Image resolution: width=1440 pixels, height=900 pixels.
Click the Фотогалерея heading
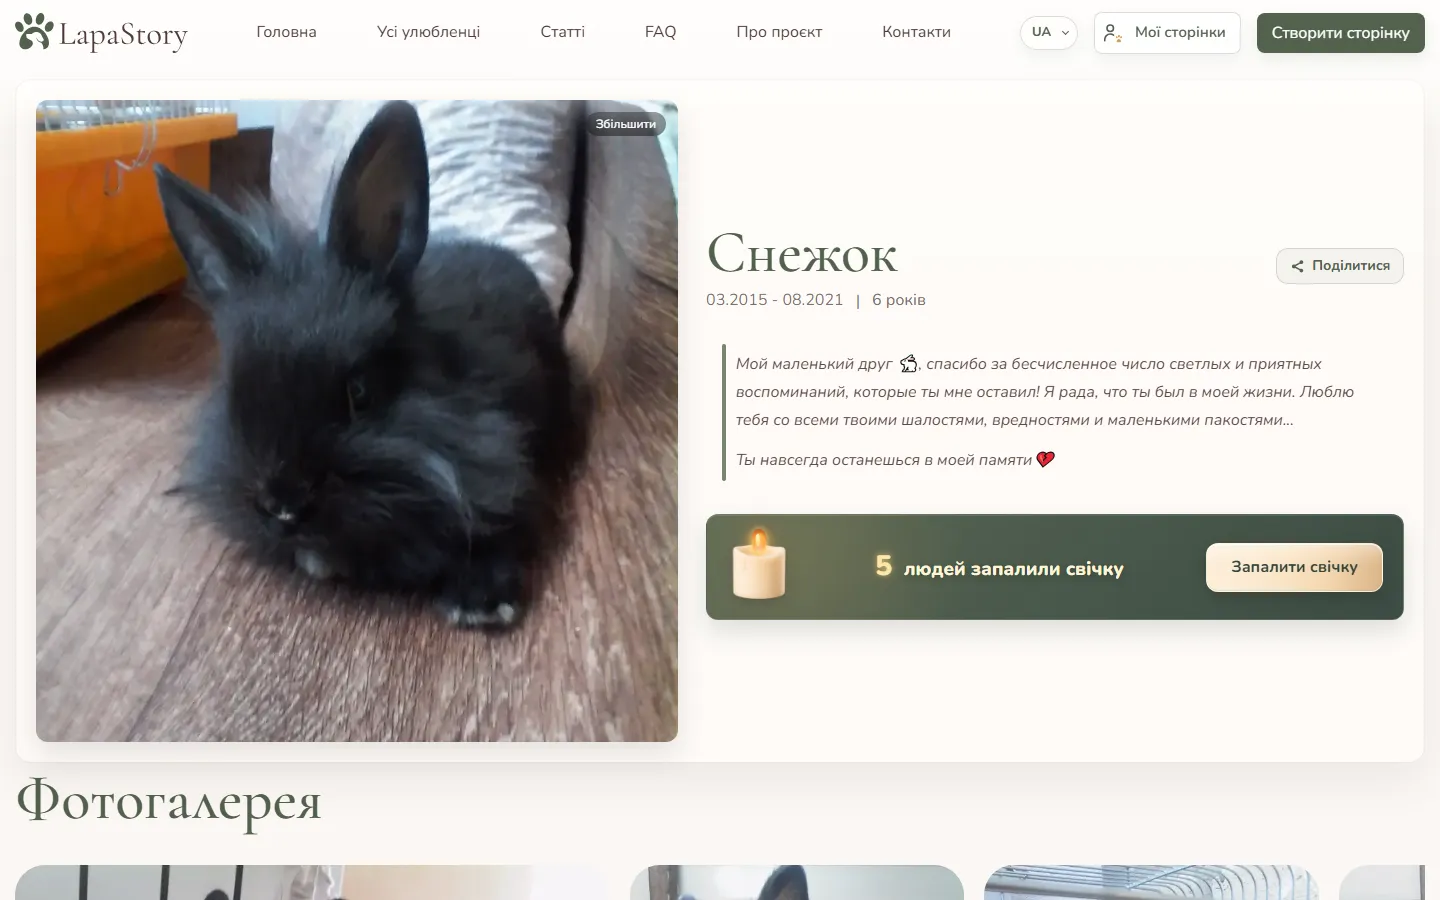pos(169,803)
